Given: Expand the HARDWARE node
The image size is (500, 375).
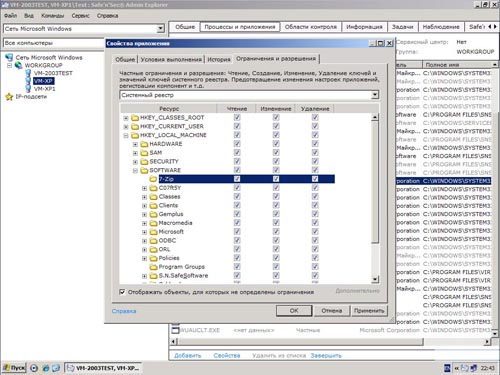Looking at the screenshot, I should point(135,144).
